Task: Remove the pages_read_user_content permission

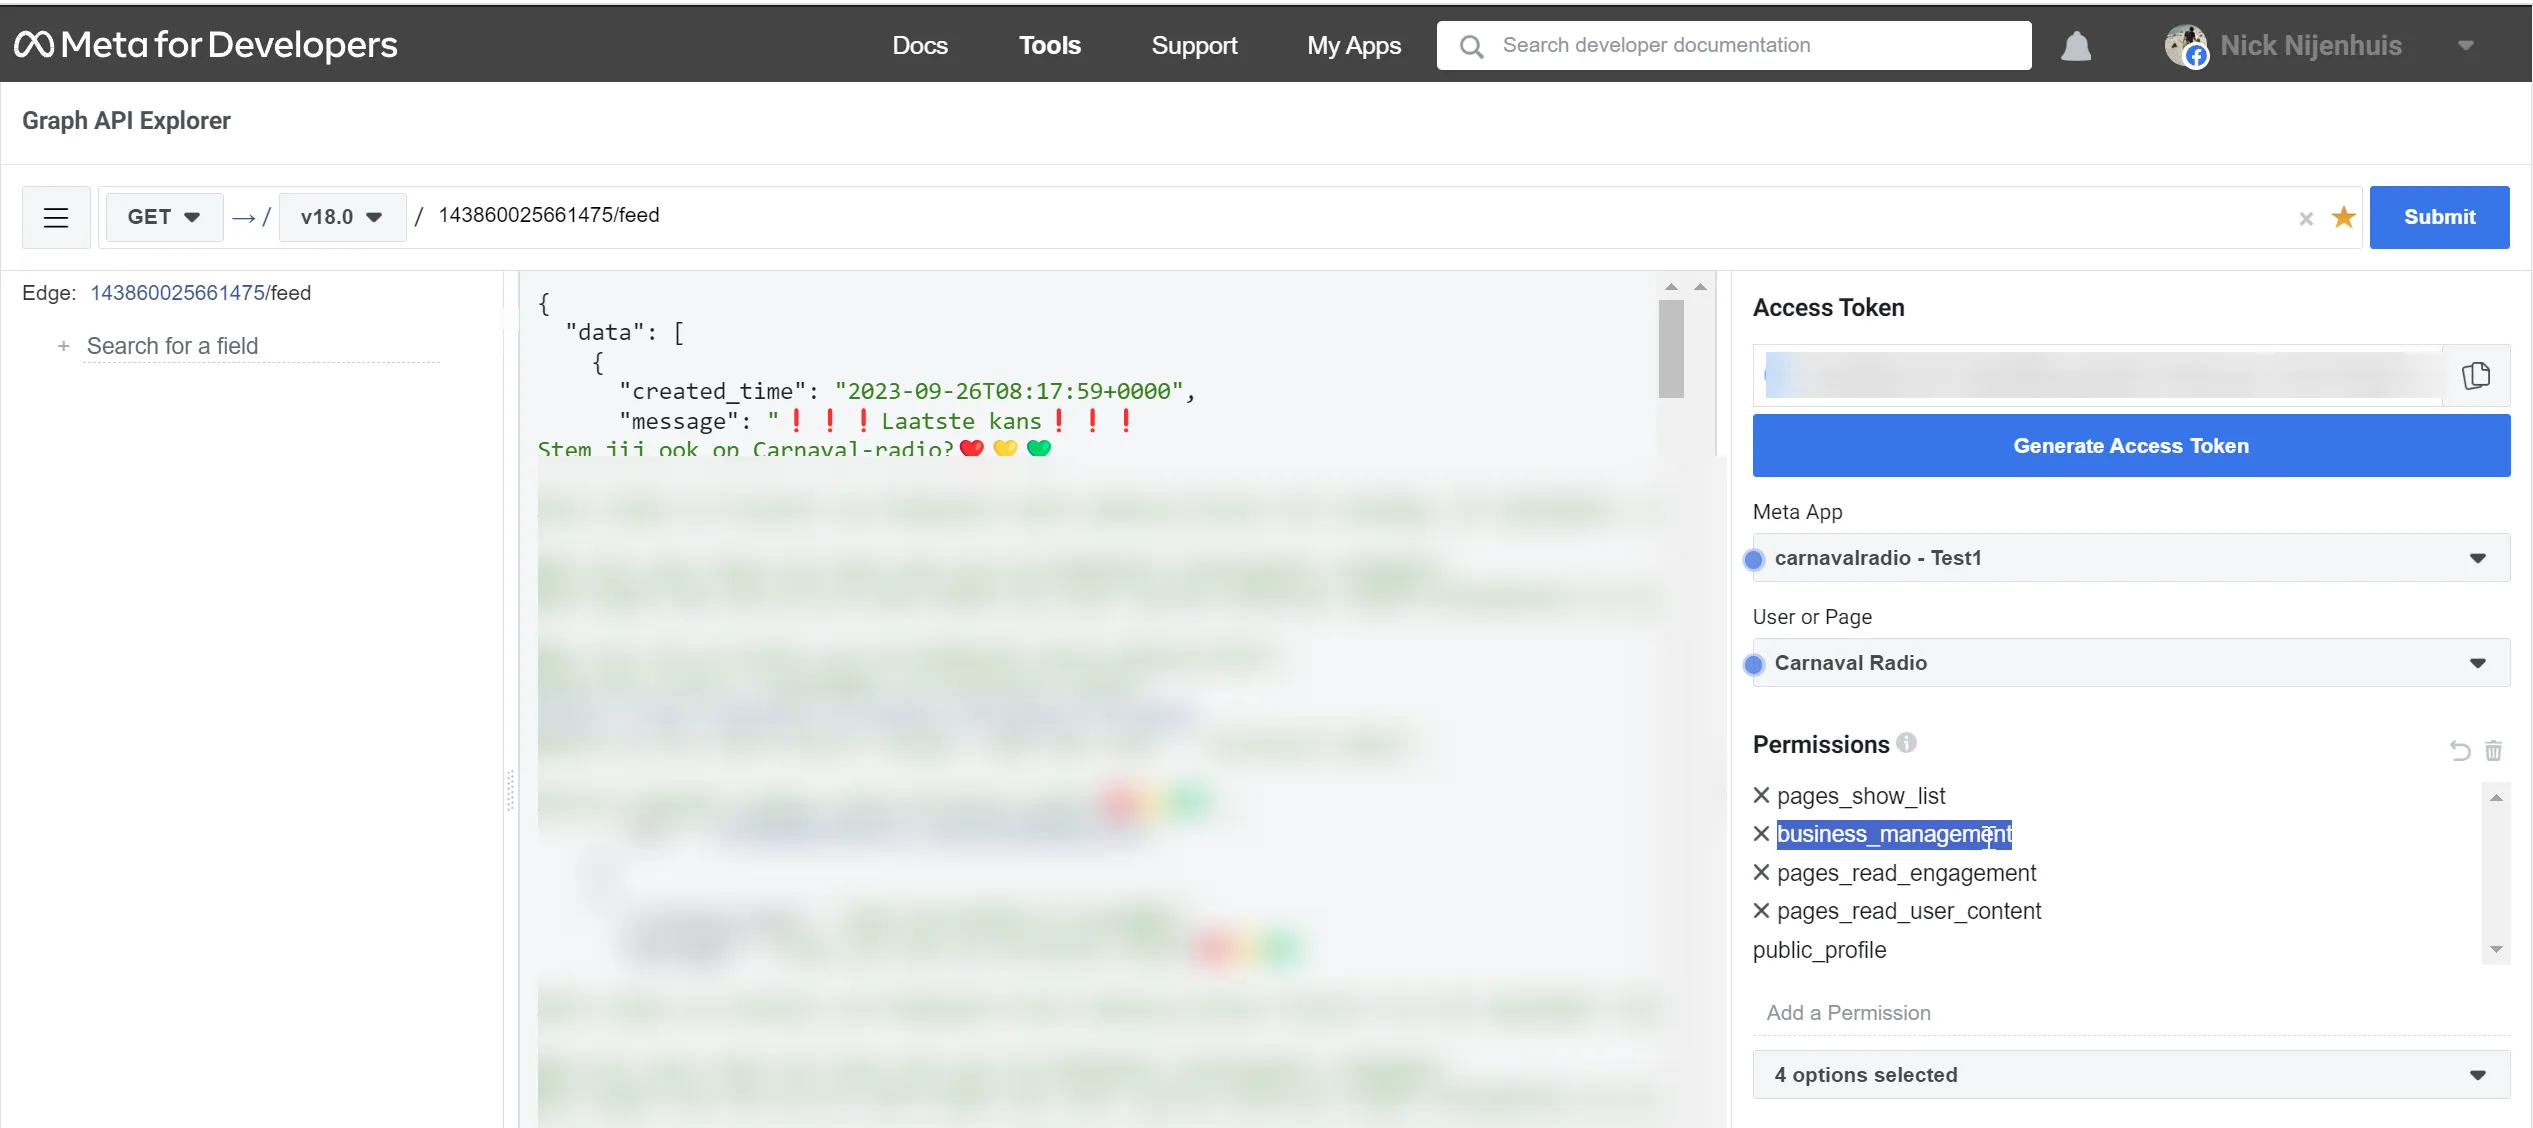Action: point(1762,910)
